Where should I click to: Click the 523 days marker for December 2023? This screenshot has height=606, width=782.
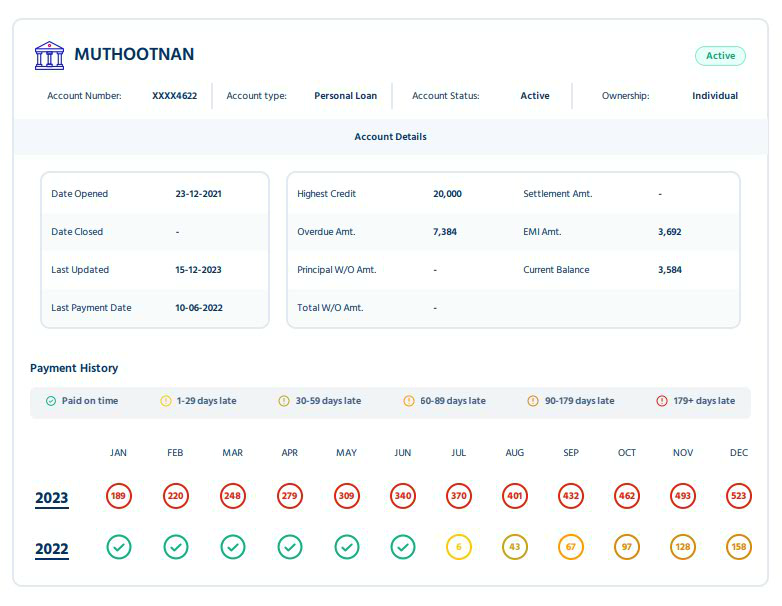coord(739,495)
